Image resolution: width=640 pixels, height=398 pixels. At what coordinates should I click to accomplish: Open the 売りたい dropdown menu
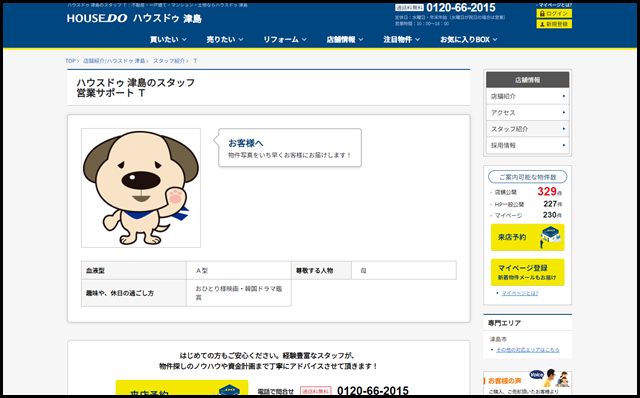tap(225, 40)
